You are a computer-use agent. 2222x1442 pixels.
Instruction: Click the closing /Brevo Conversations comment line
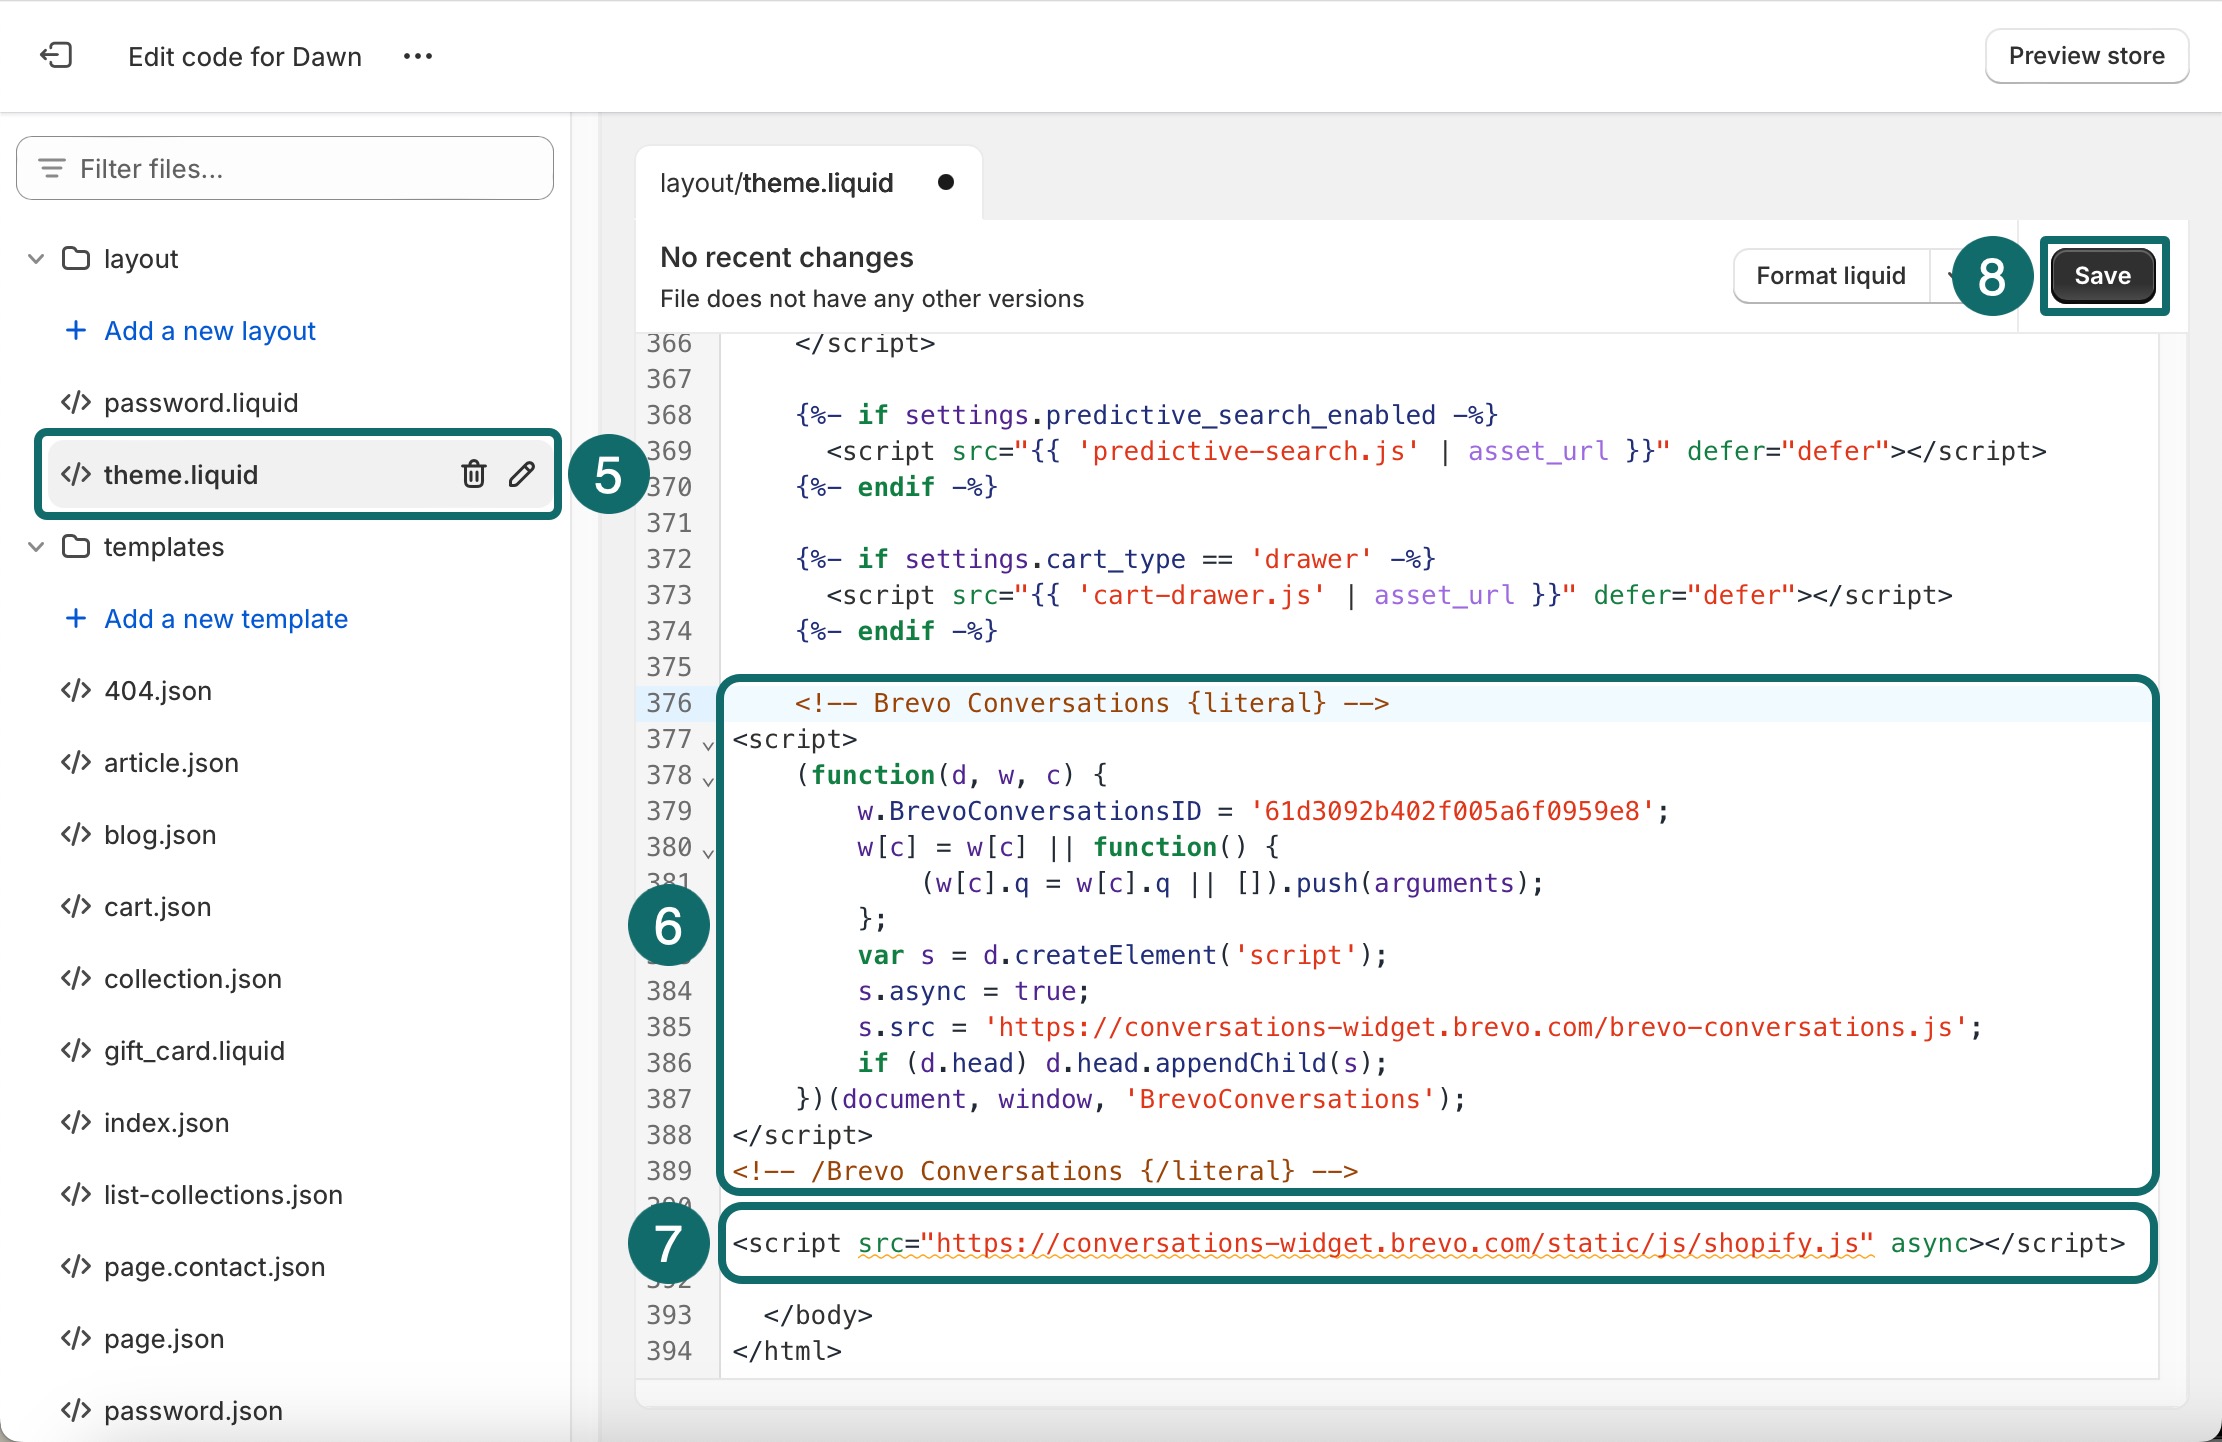click(x=1045, y=1171)
